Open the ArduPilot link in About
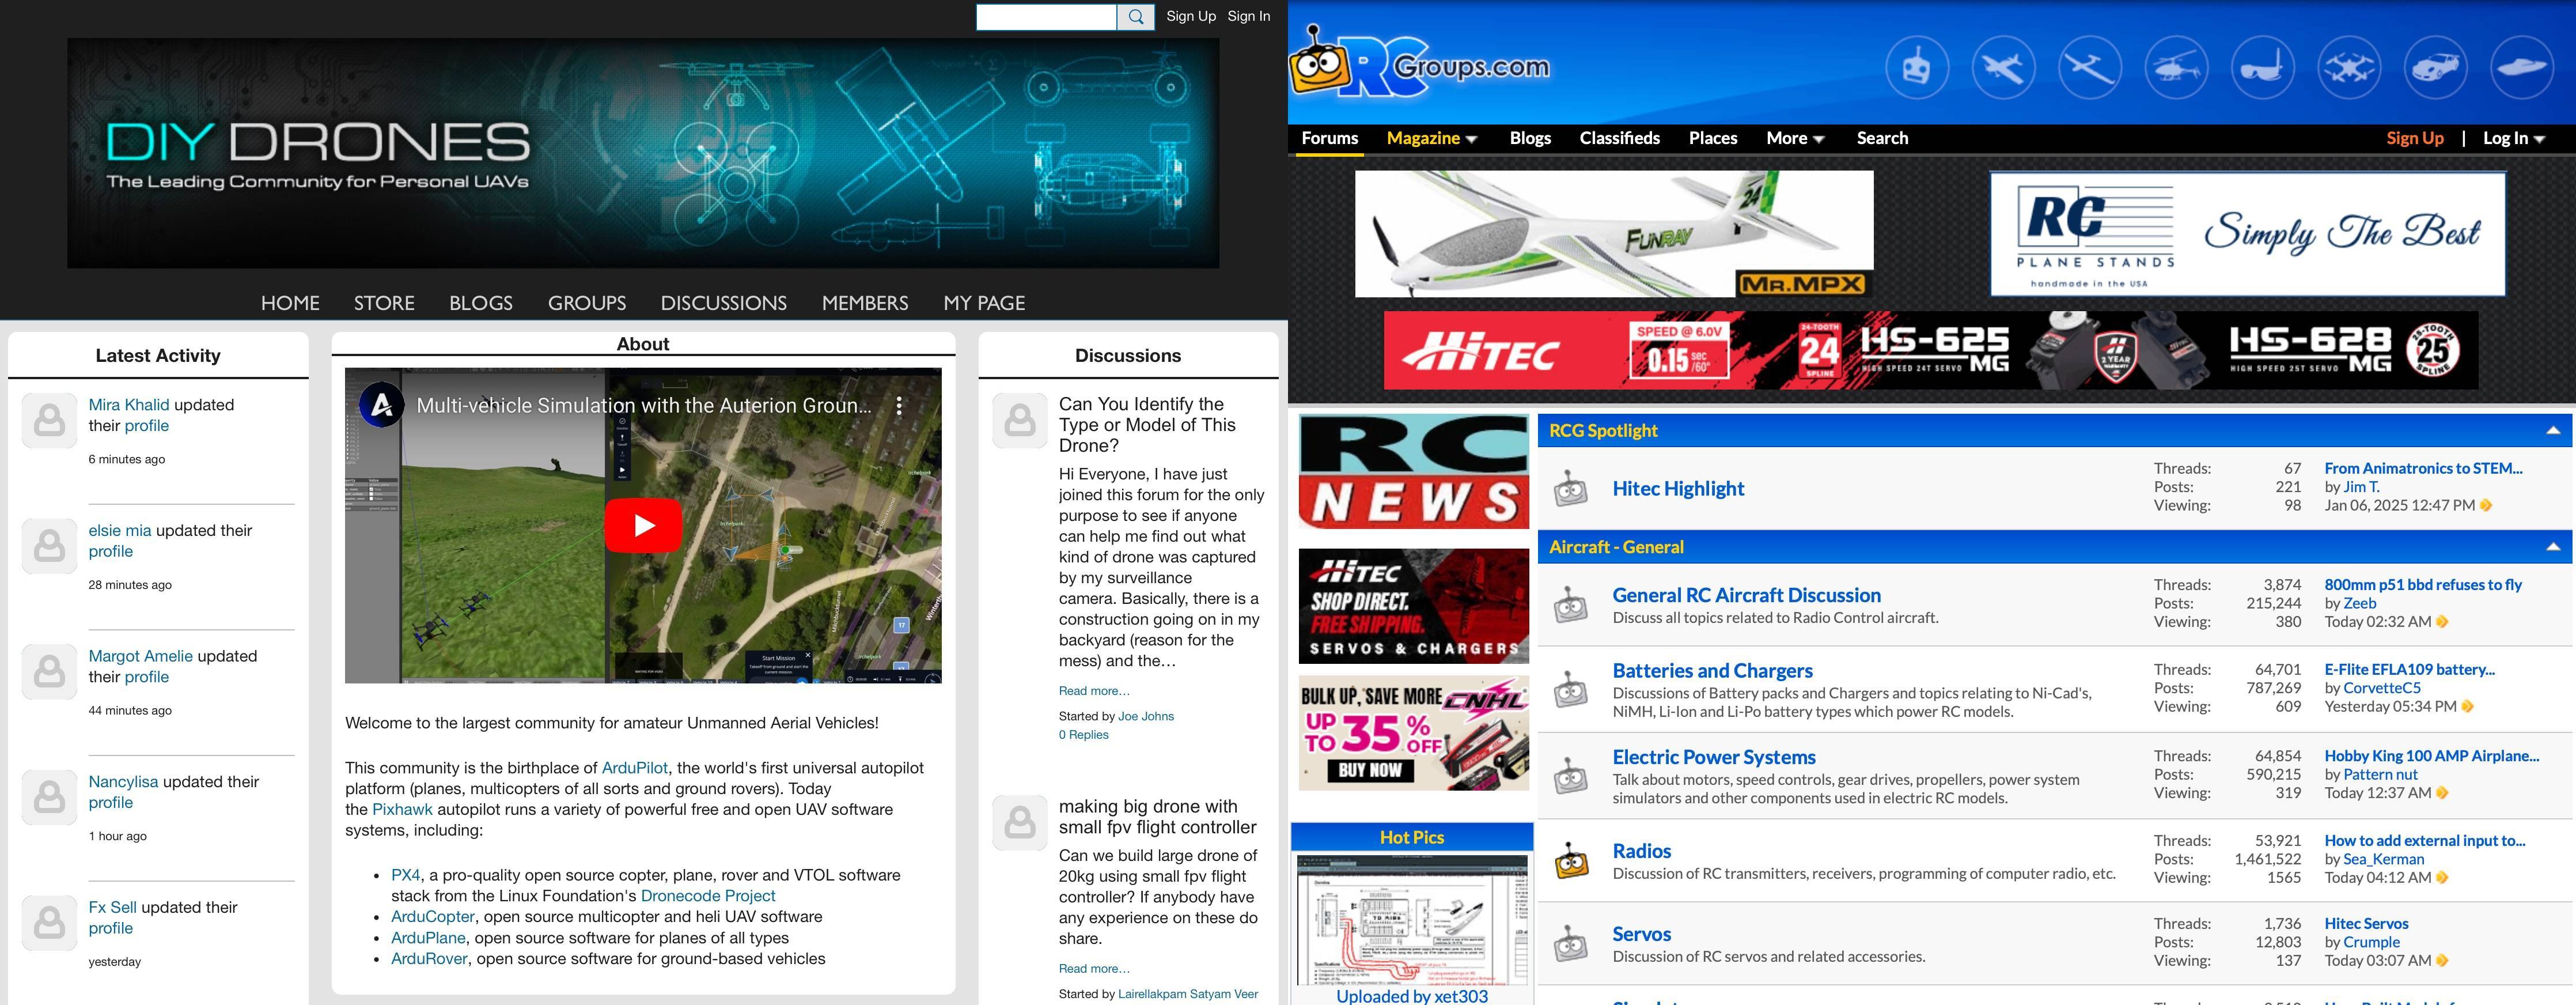This screenshot has height=1005, width=2576. pos(635,768)
